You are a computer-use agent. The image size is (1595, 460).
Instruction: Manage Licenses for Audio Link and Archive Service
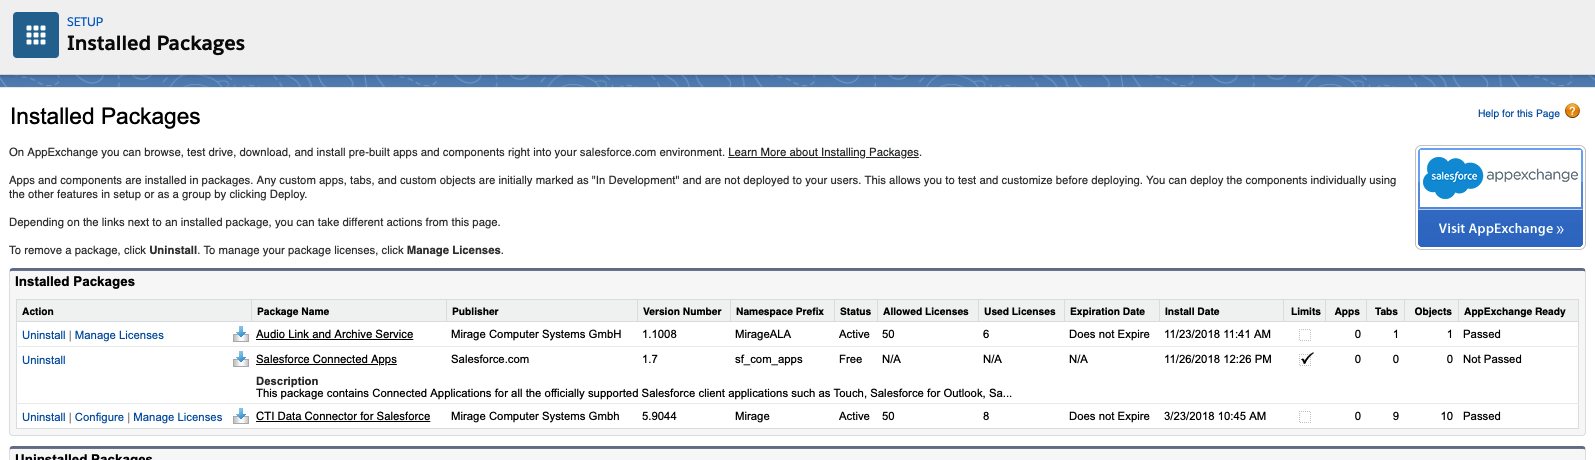click(x=119, y=335)
